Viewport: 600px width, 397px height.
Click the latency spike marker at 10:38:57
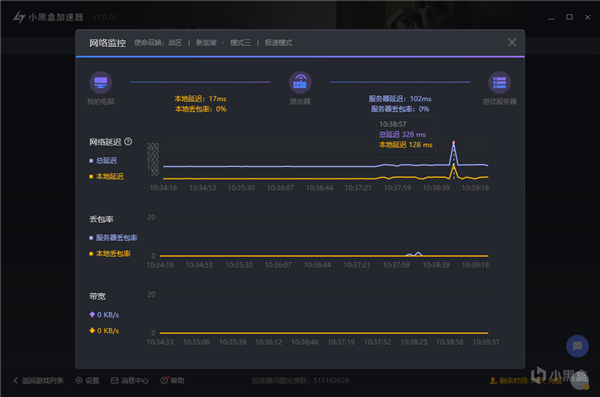(x=453, y=142)
